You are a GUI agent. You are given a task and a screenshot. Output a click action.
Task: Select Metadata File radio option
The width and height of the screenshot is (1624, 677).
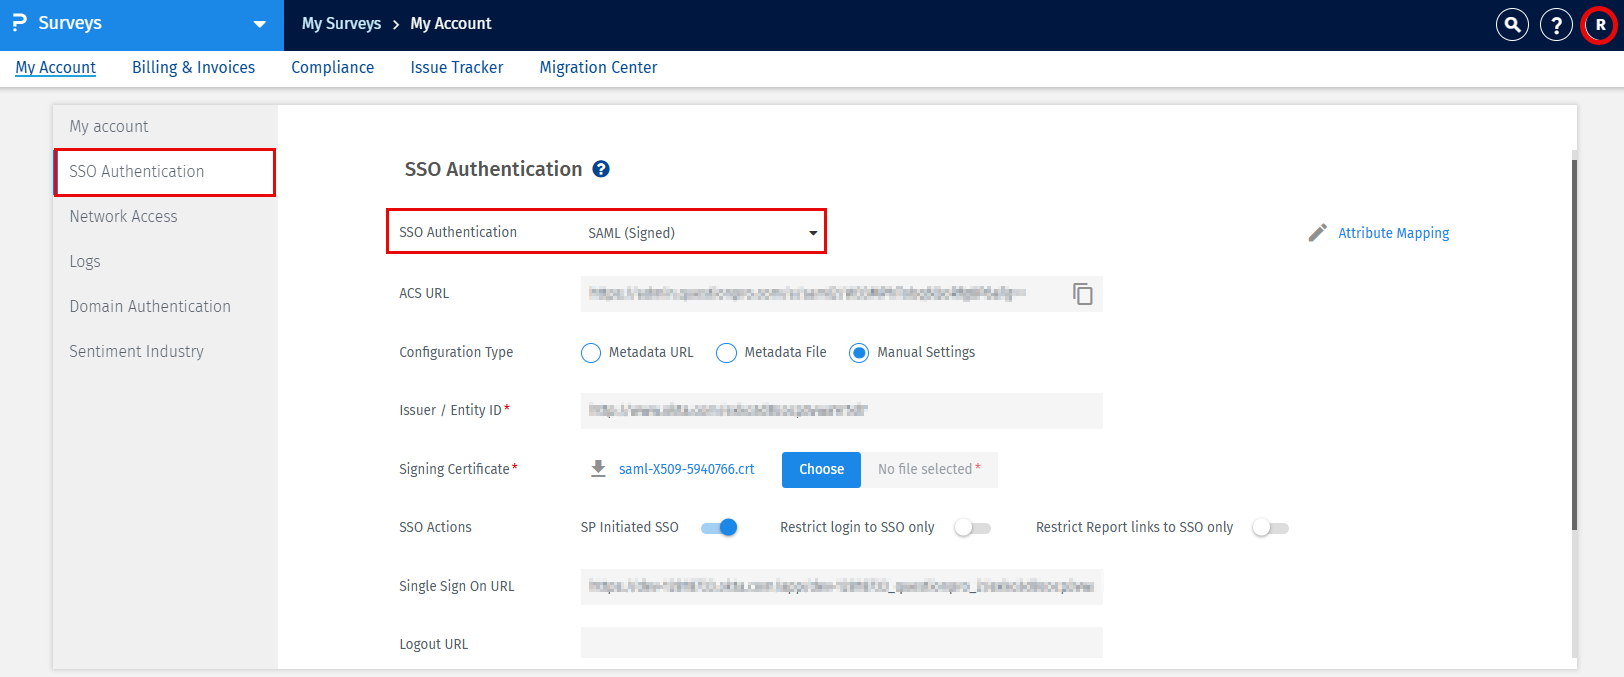point(727,353)
